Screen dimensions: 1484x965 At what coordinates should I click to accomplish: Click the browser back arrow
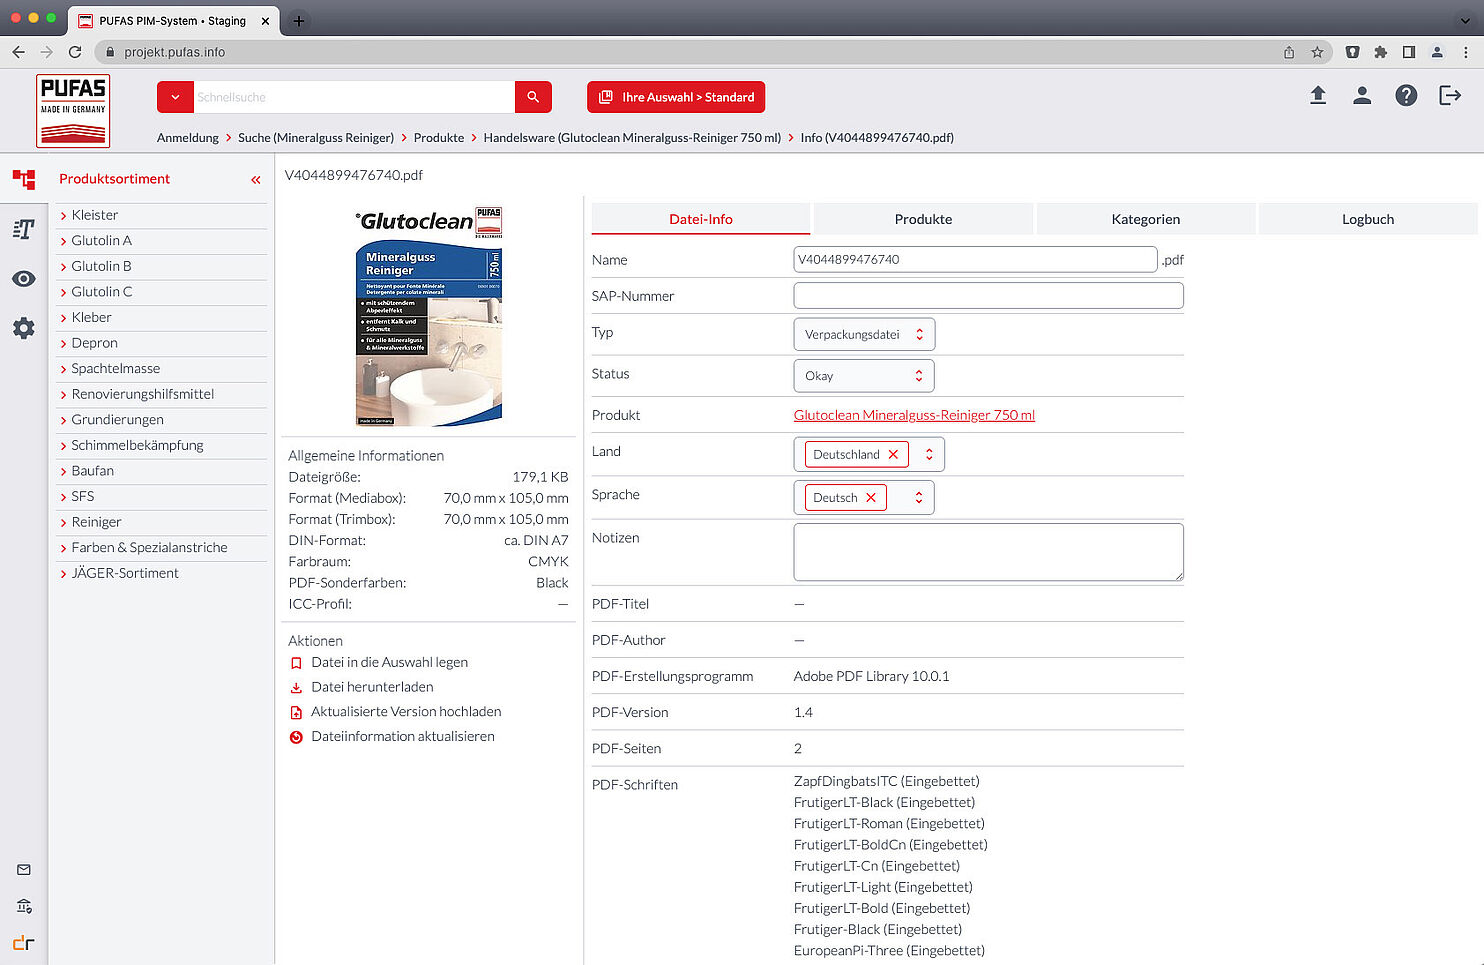click(x=18, y=51)
